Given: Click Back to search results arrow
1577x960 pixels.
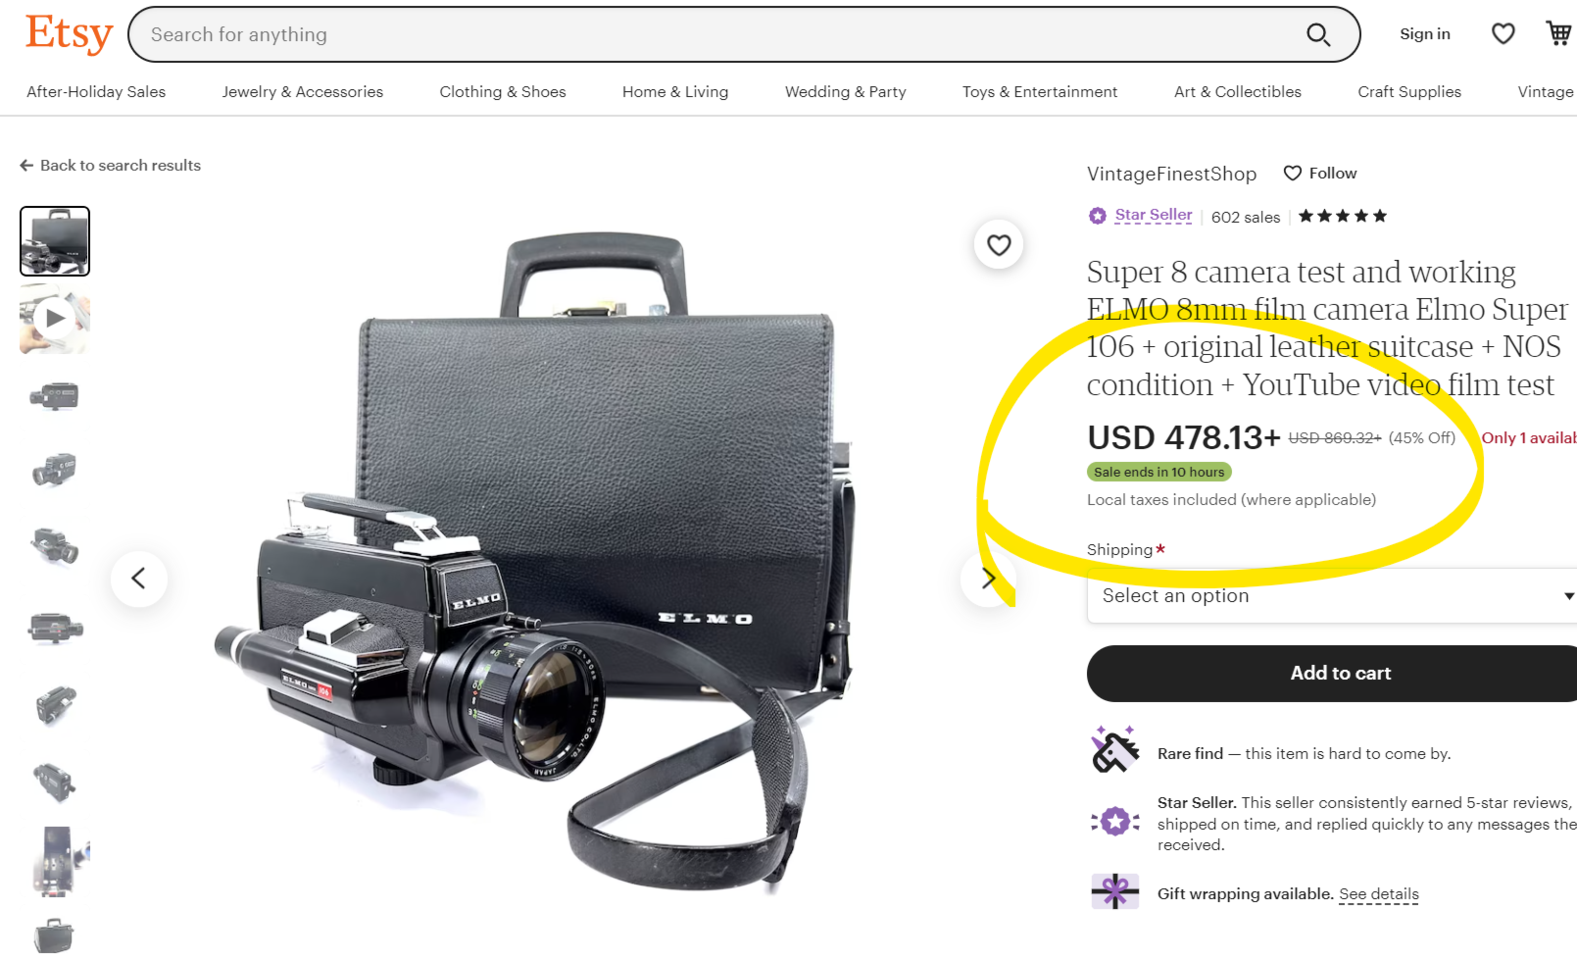Looking at the screenshot, I should pyautogui.click(x=27, y=166).
